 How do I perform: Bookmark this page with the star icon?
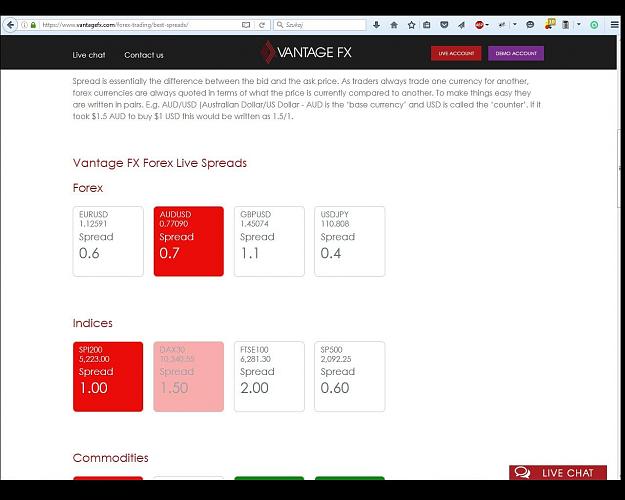tap(411, 25)
